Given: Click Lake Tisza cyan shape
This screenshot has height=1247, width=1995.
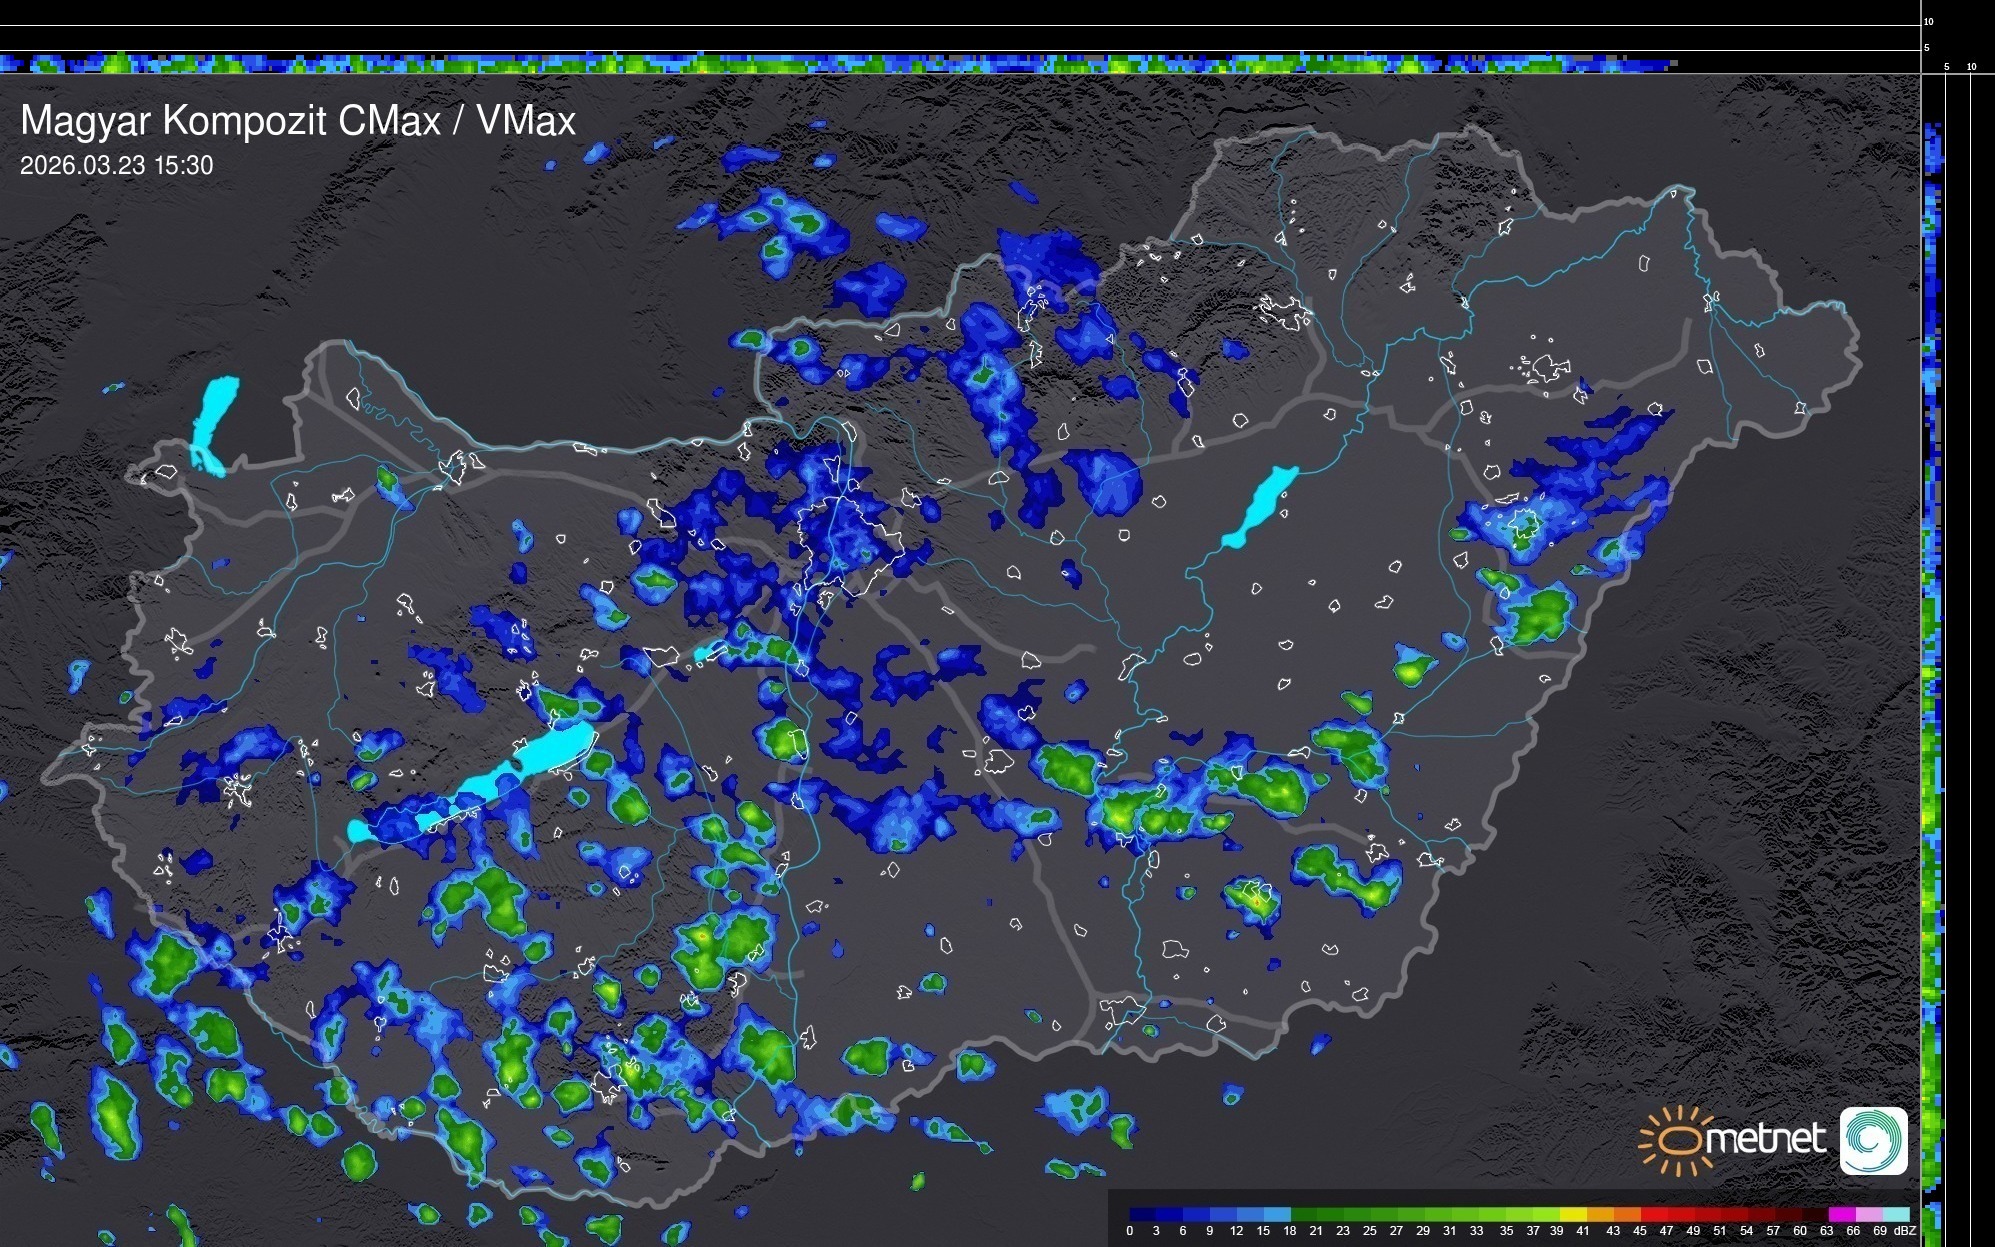Looking at the screenshot, I should [x=1262, y=505].
